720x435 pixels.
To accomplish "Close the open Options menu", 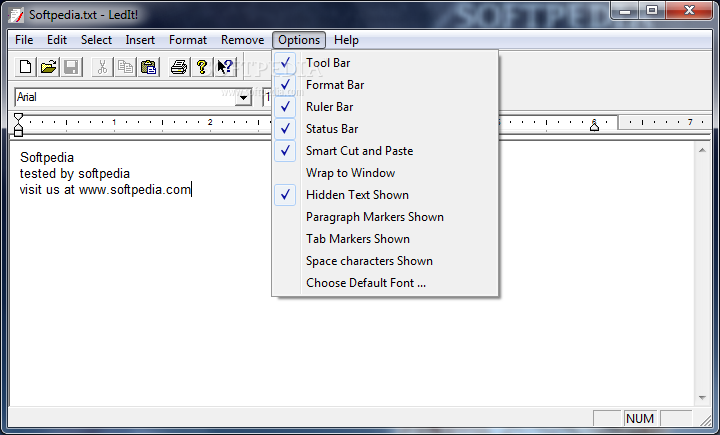I will click(299, 40).
